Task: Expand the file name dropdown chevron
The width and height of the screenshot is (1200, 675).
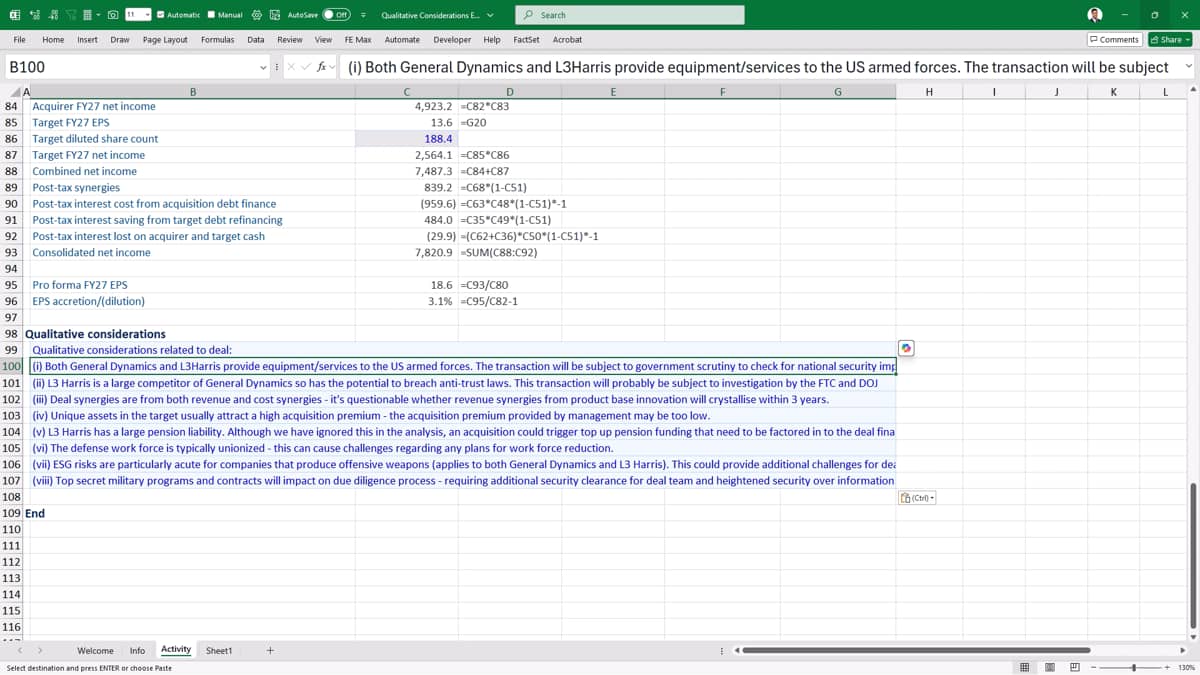Action: click(x=491, y=15)
